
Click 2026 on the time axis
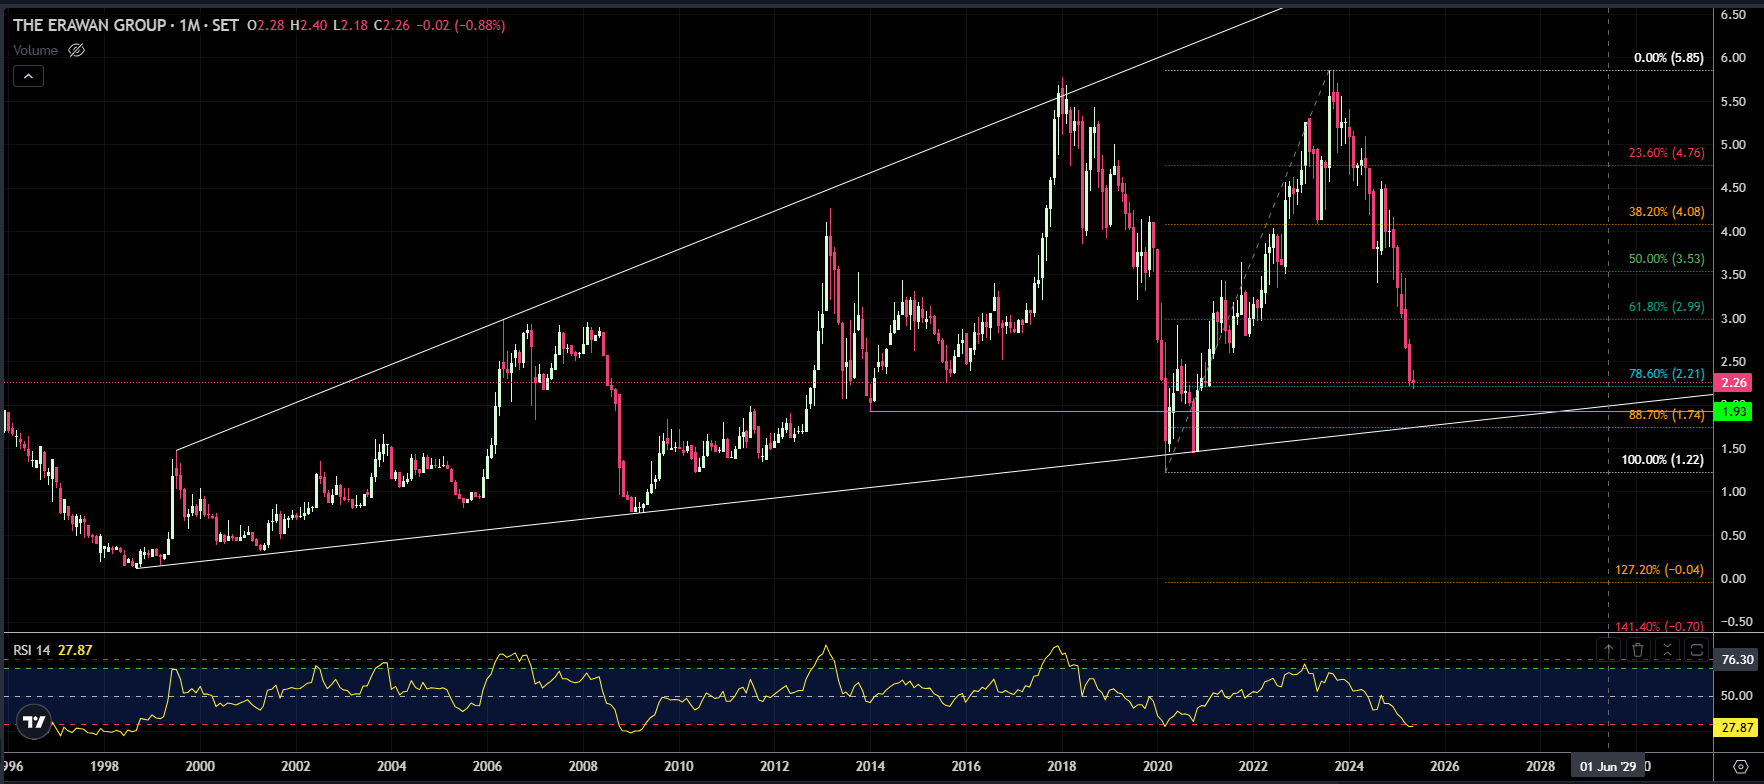1445,767
